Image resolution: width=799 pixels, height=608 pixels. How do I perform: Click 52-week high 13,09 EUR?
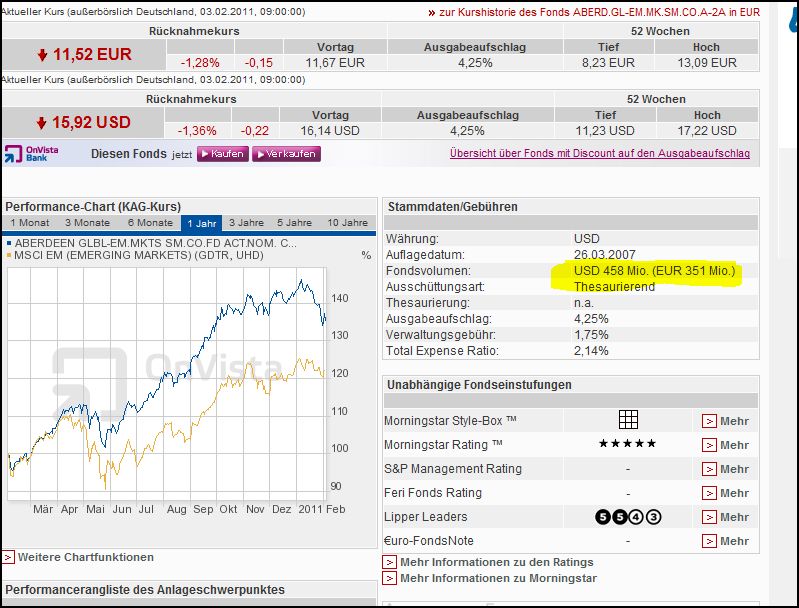pyautogui.click(x=707, y=63)
